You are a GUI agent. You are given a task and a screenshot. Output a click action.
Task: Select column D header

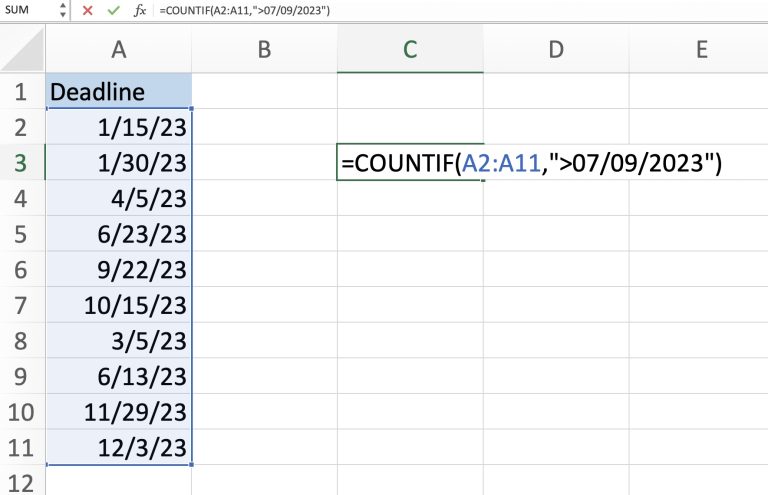tap(556, 49)
